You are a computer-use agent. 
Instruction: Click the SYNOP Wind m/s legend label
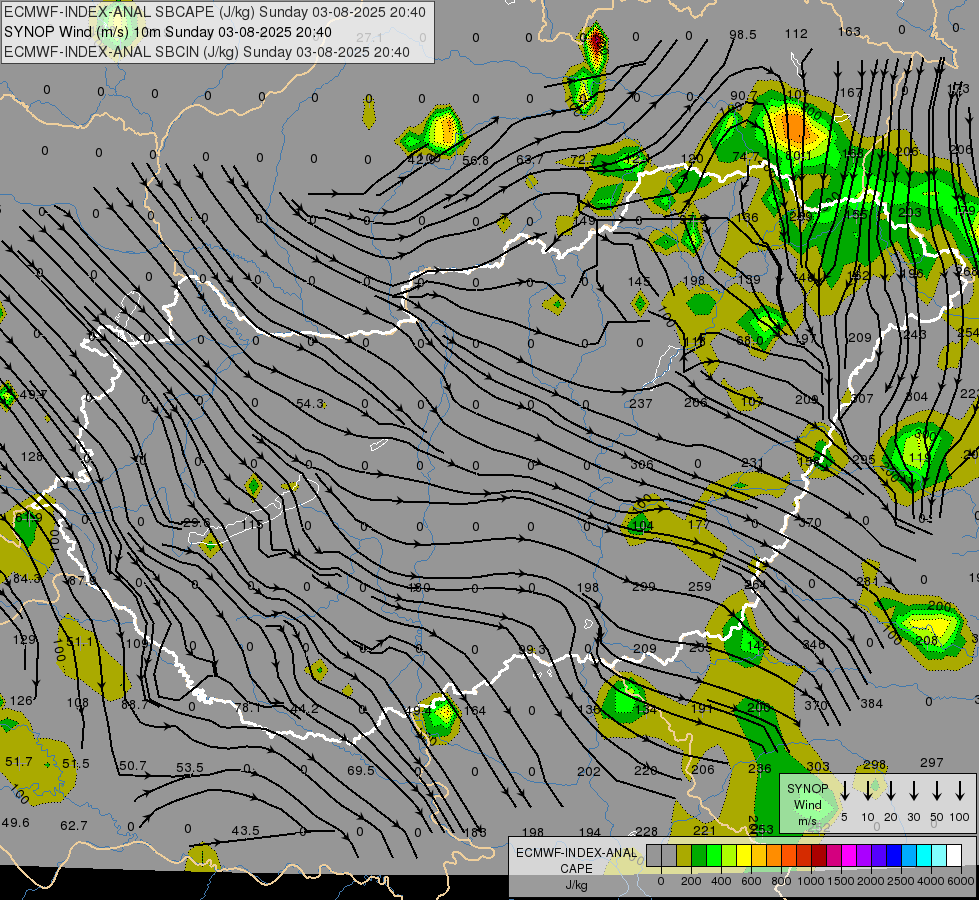[x=807, y=804]
